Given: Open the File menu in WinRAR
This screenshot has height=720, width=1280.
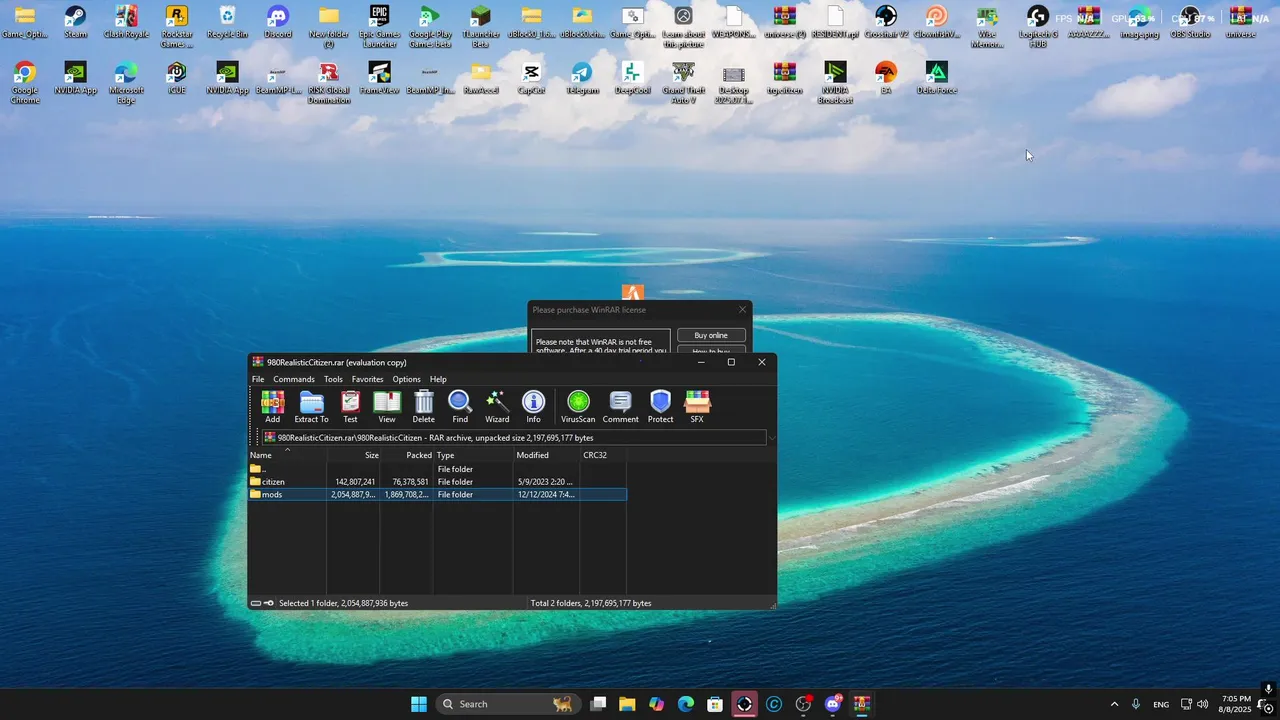Looking at the screenshot, I should coord(258,379).
